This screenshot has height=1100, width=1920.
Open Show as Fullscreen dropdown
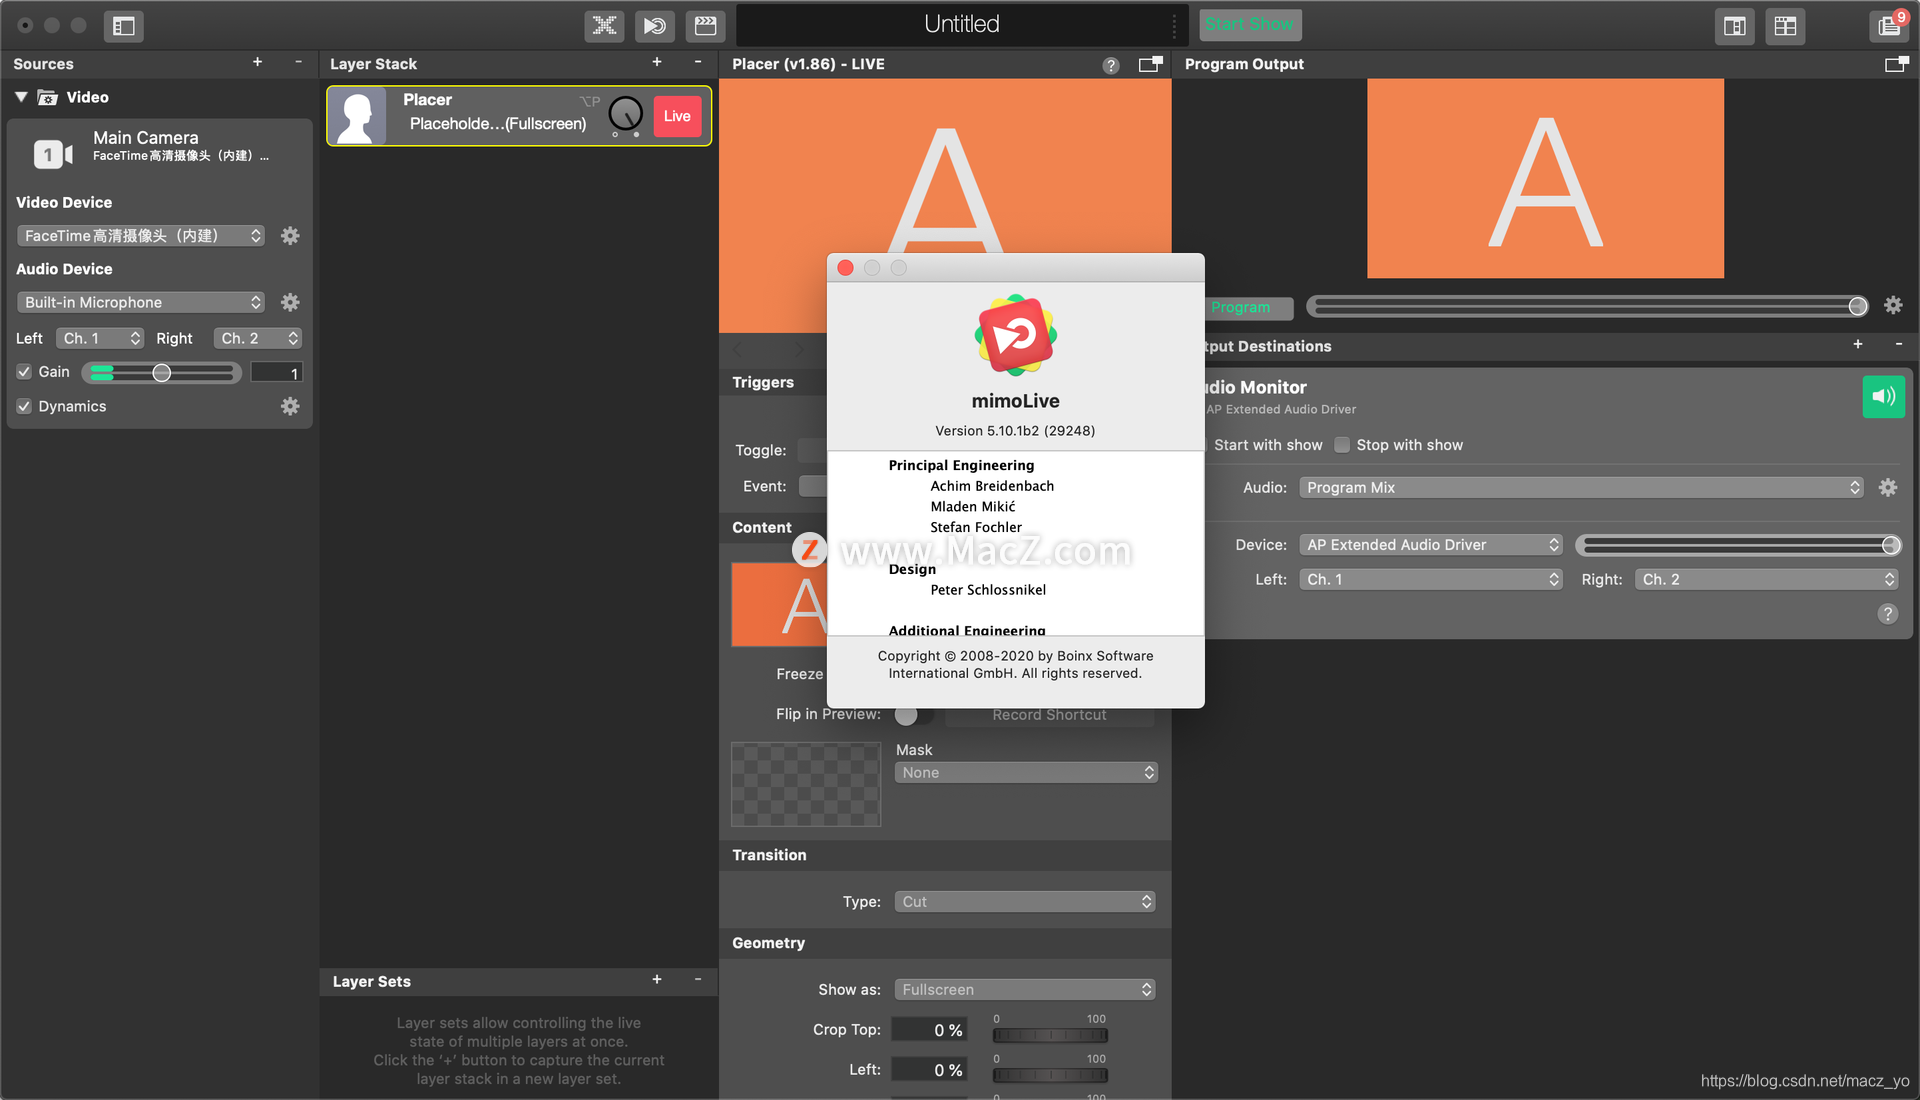click(x=1025, y=989)
